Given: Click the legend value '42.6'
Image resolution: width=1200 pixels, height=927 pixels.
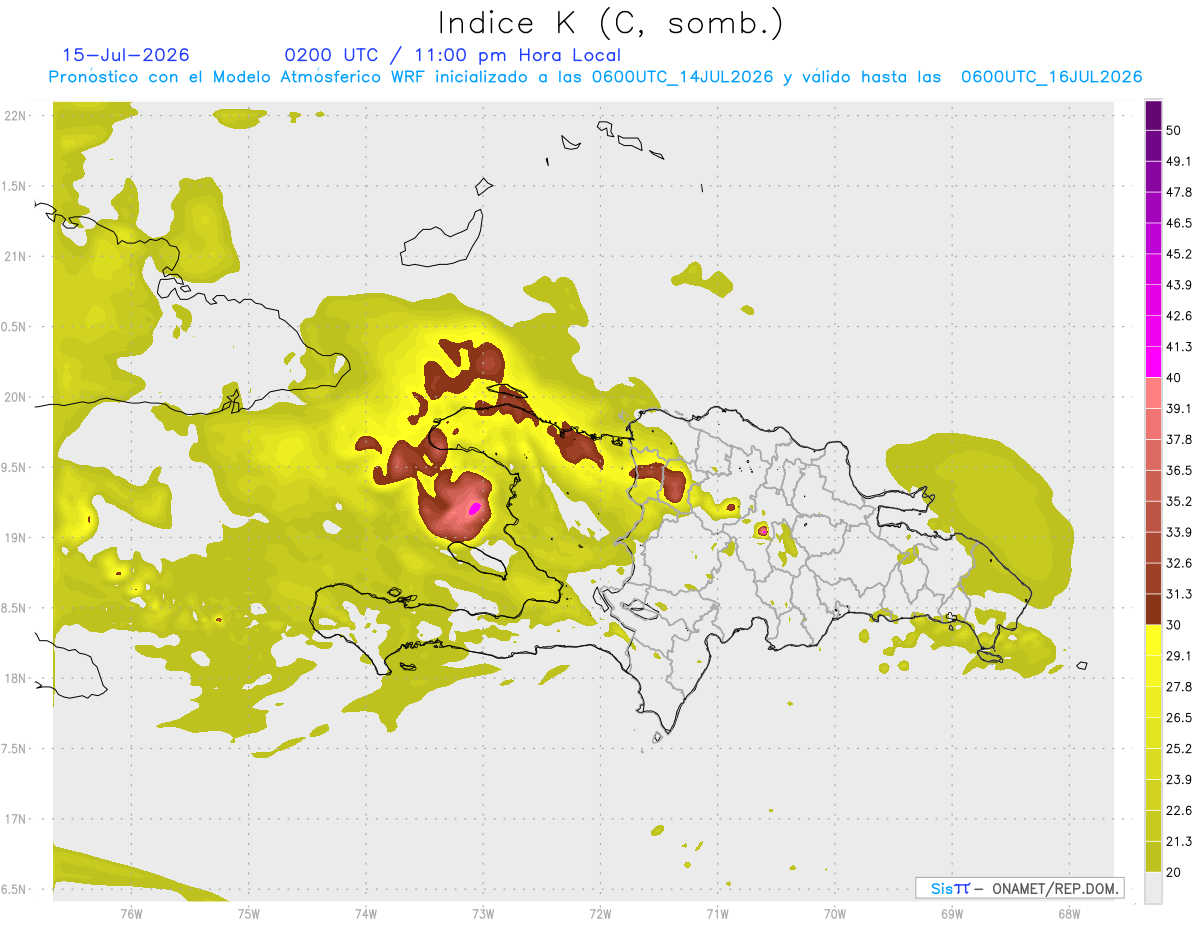Looking at the screenshot, I should (1179, 316).
